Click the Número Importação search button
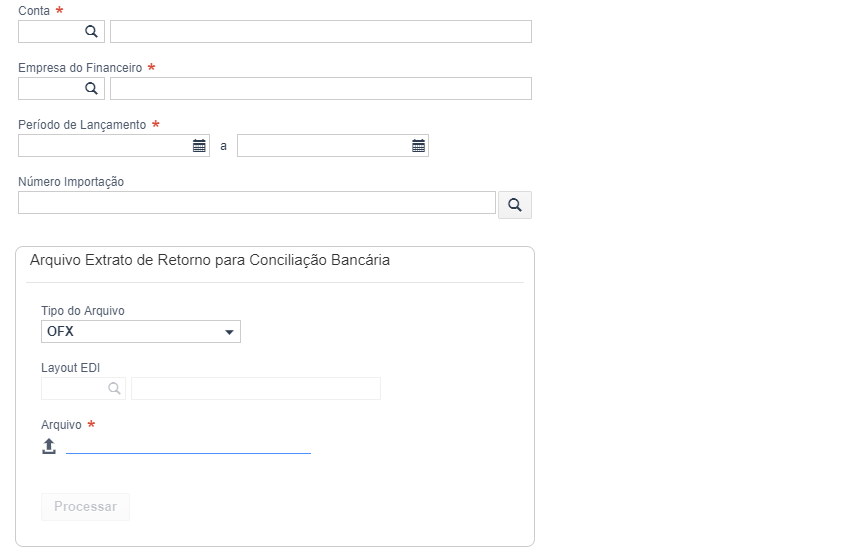Viewport: 849px width, 556px height. [515, 205]
